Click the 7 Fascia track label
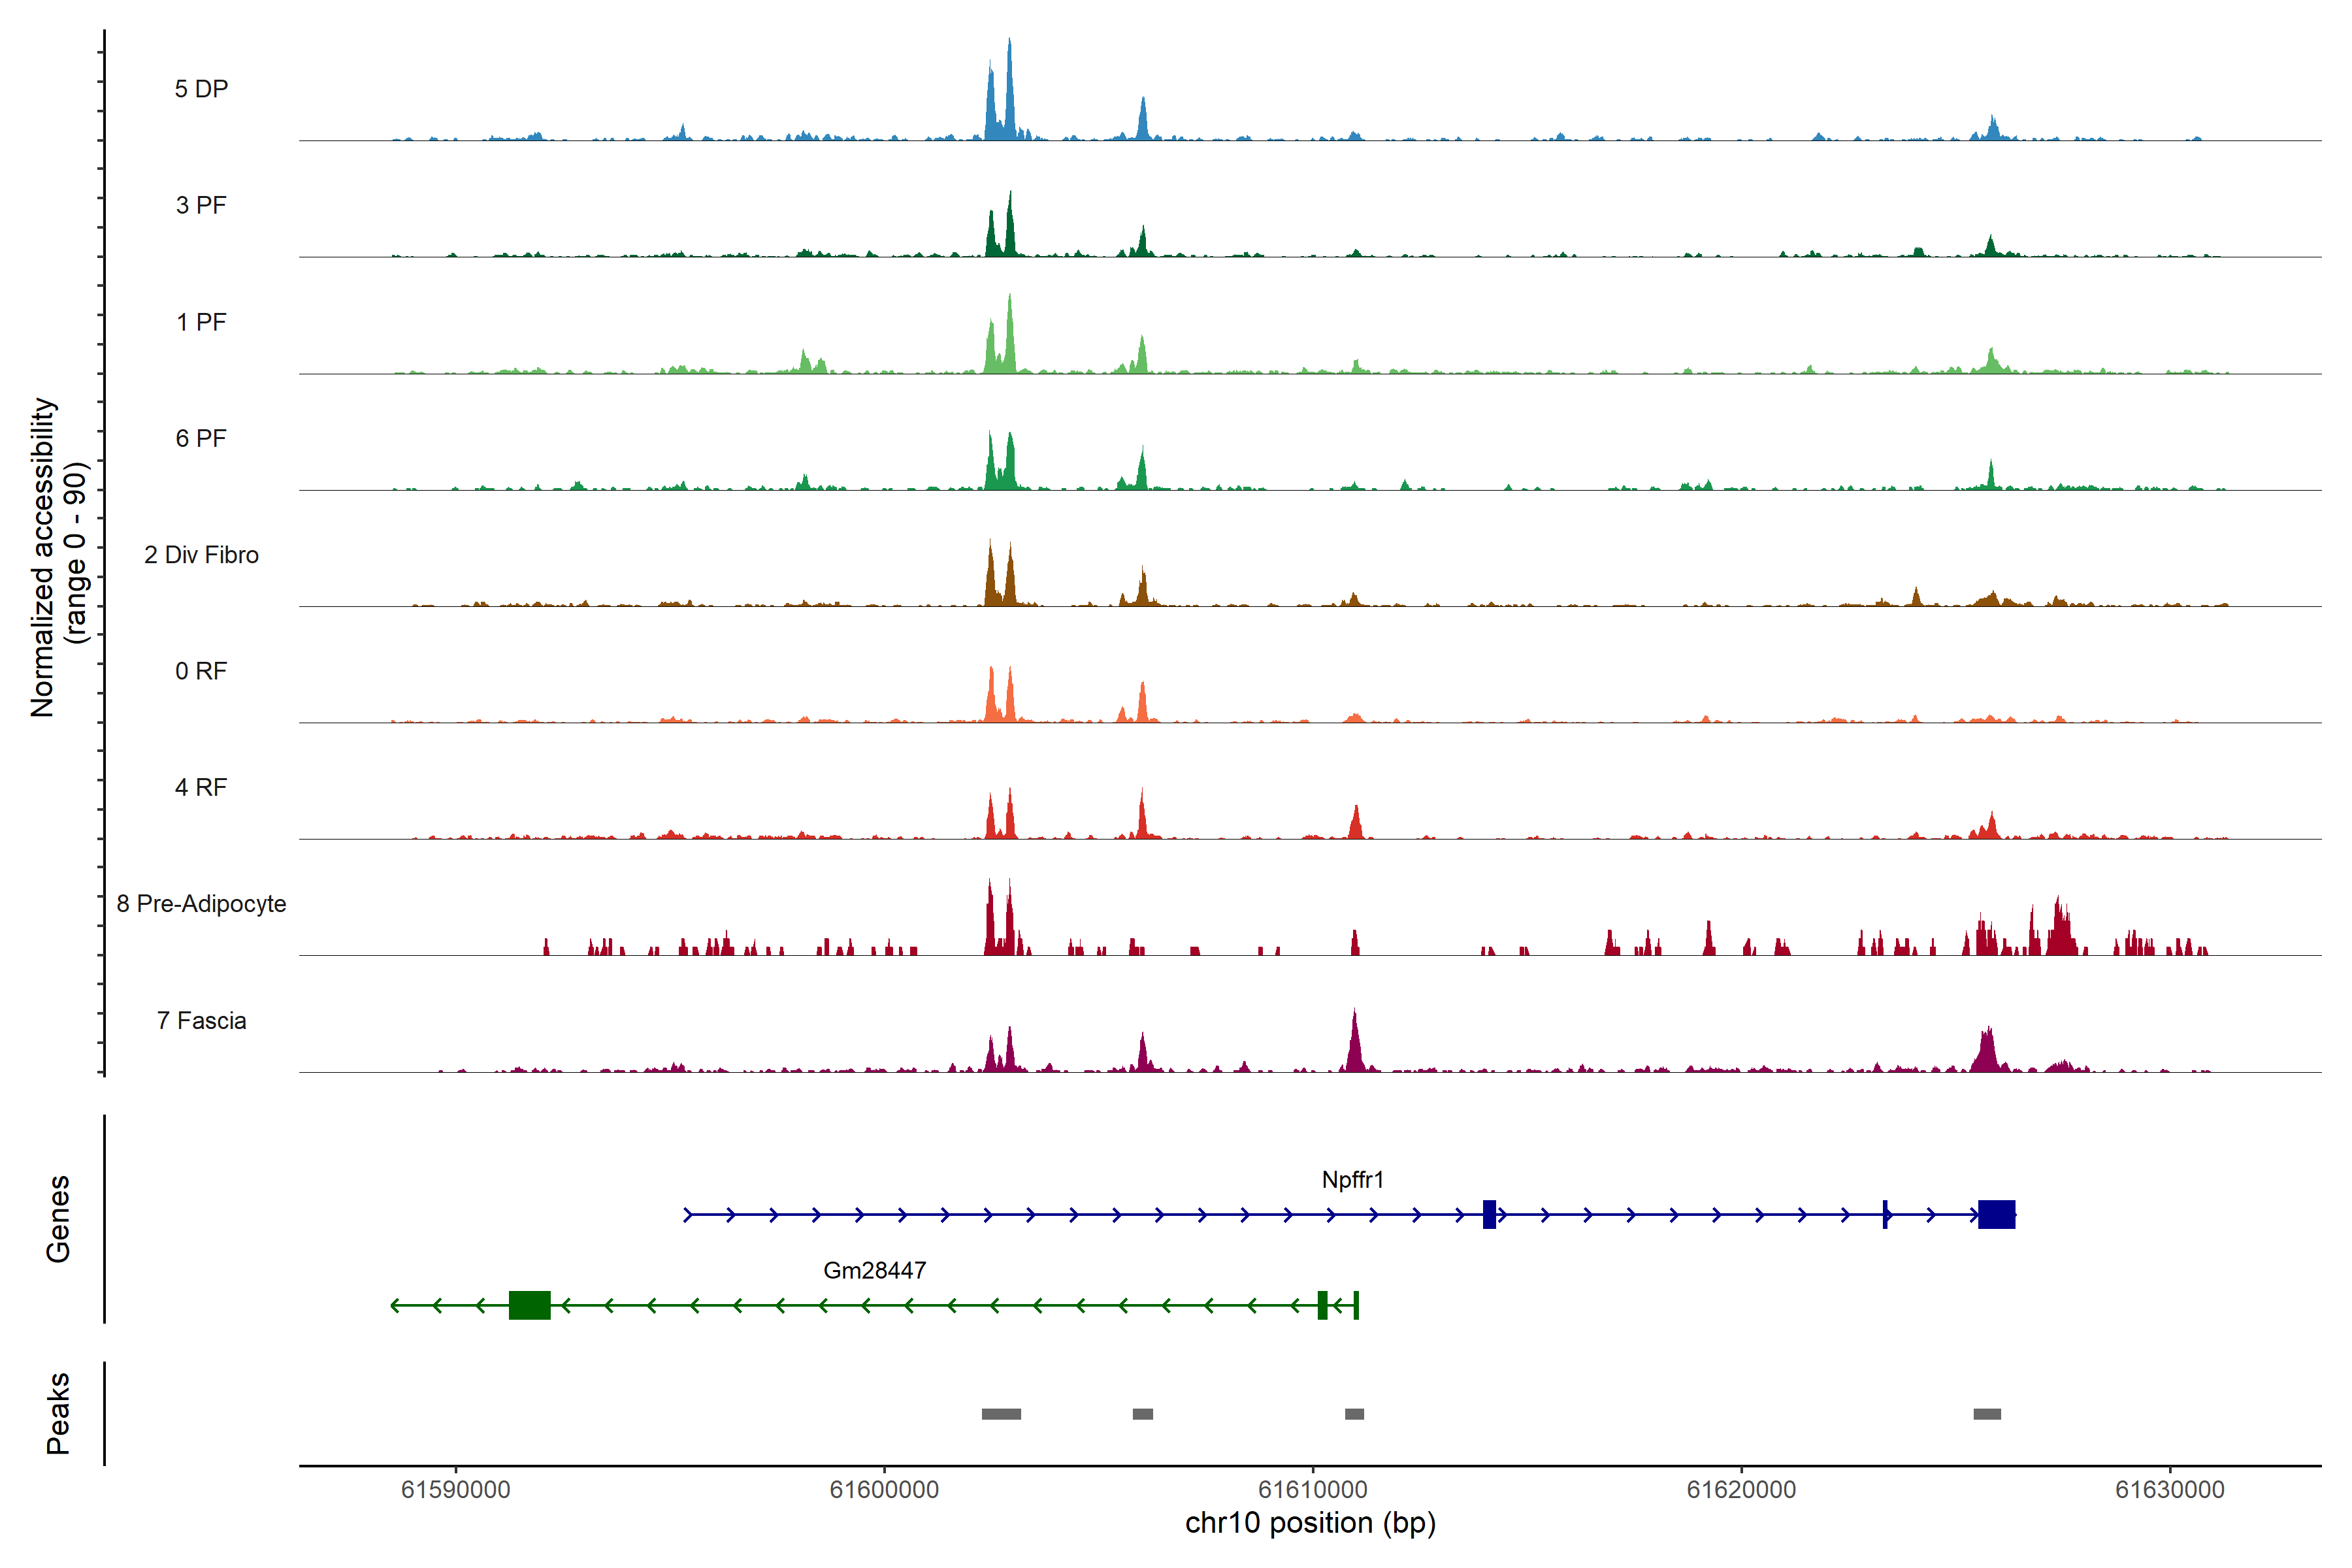This screenshot has height=1568, width=2352. (201, 1021)
